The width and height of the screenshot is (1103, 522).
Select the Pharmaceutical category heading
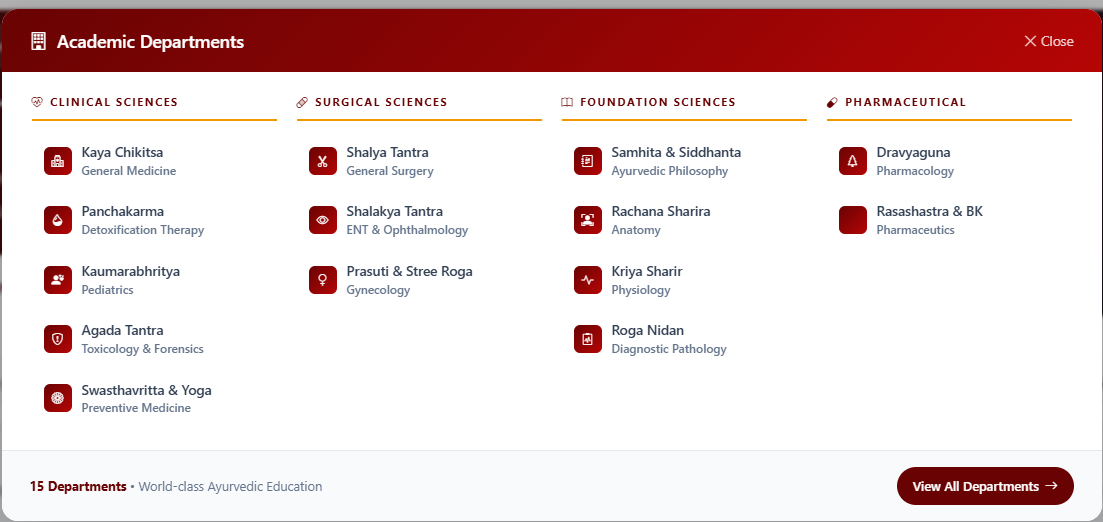[905, 102]
